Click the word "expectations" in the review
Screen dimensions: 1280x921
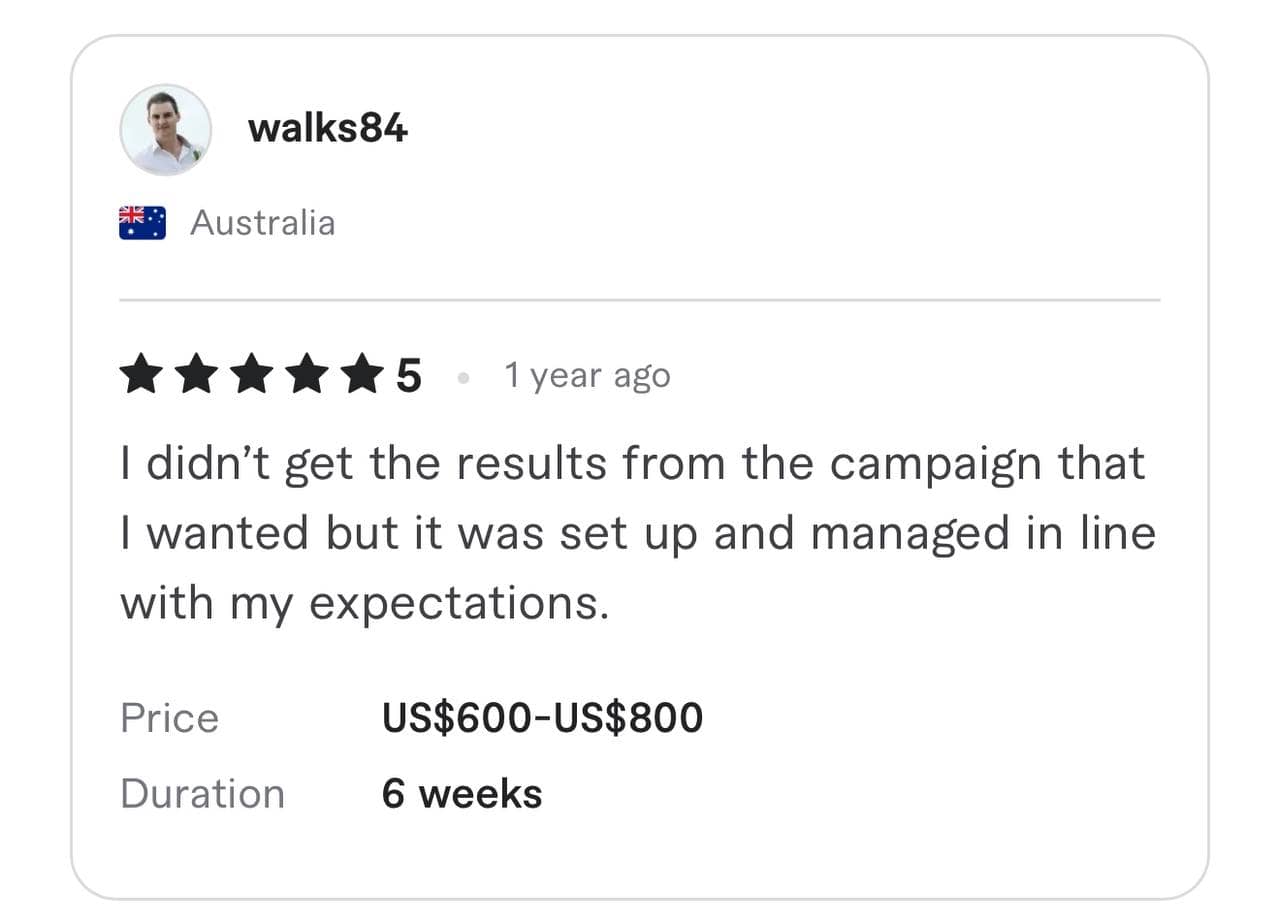(456, 604)
